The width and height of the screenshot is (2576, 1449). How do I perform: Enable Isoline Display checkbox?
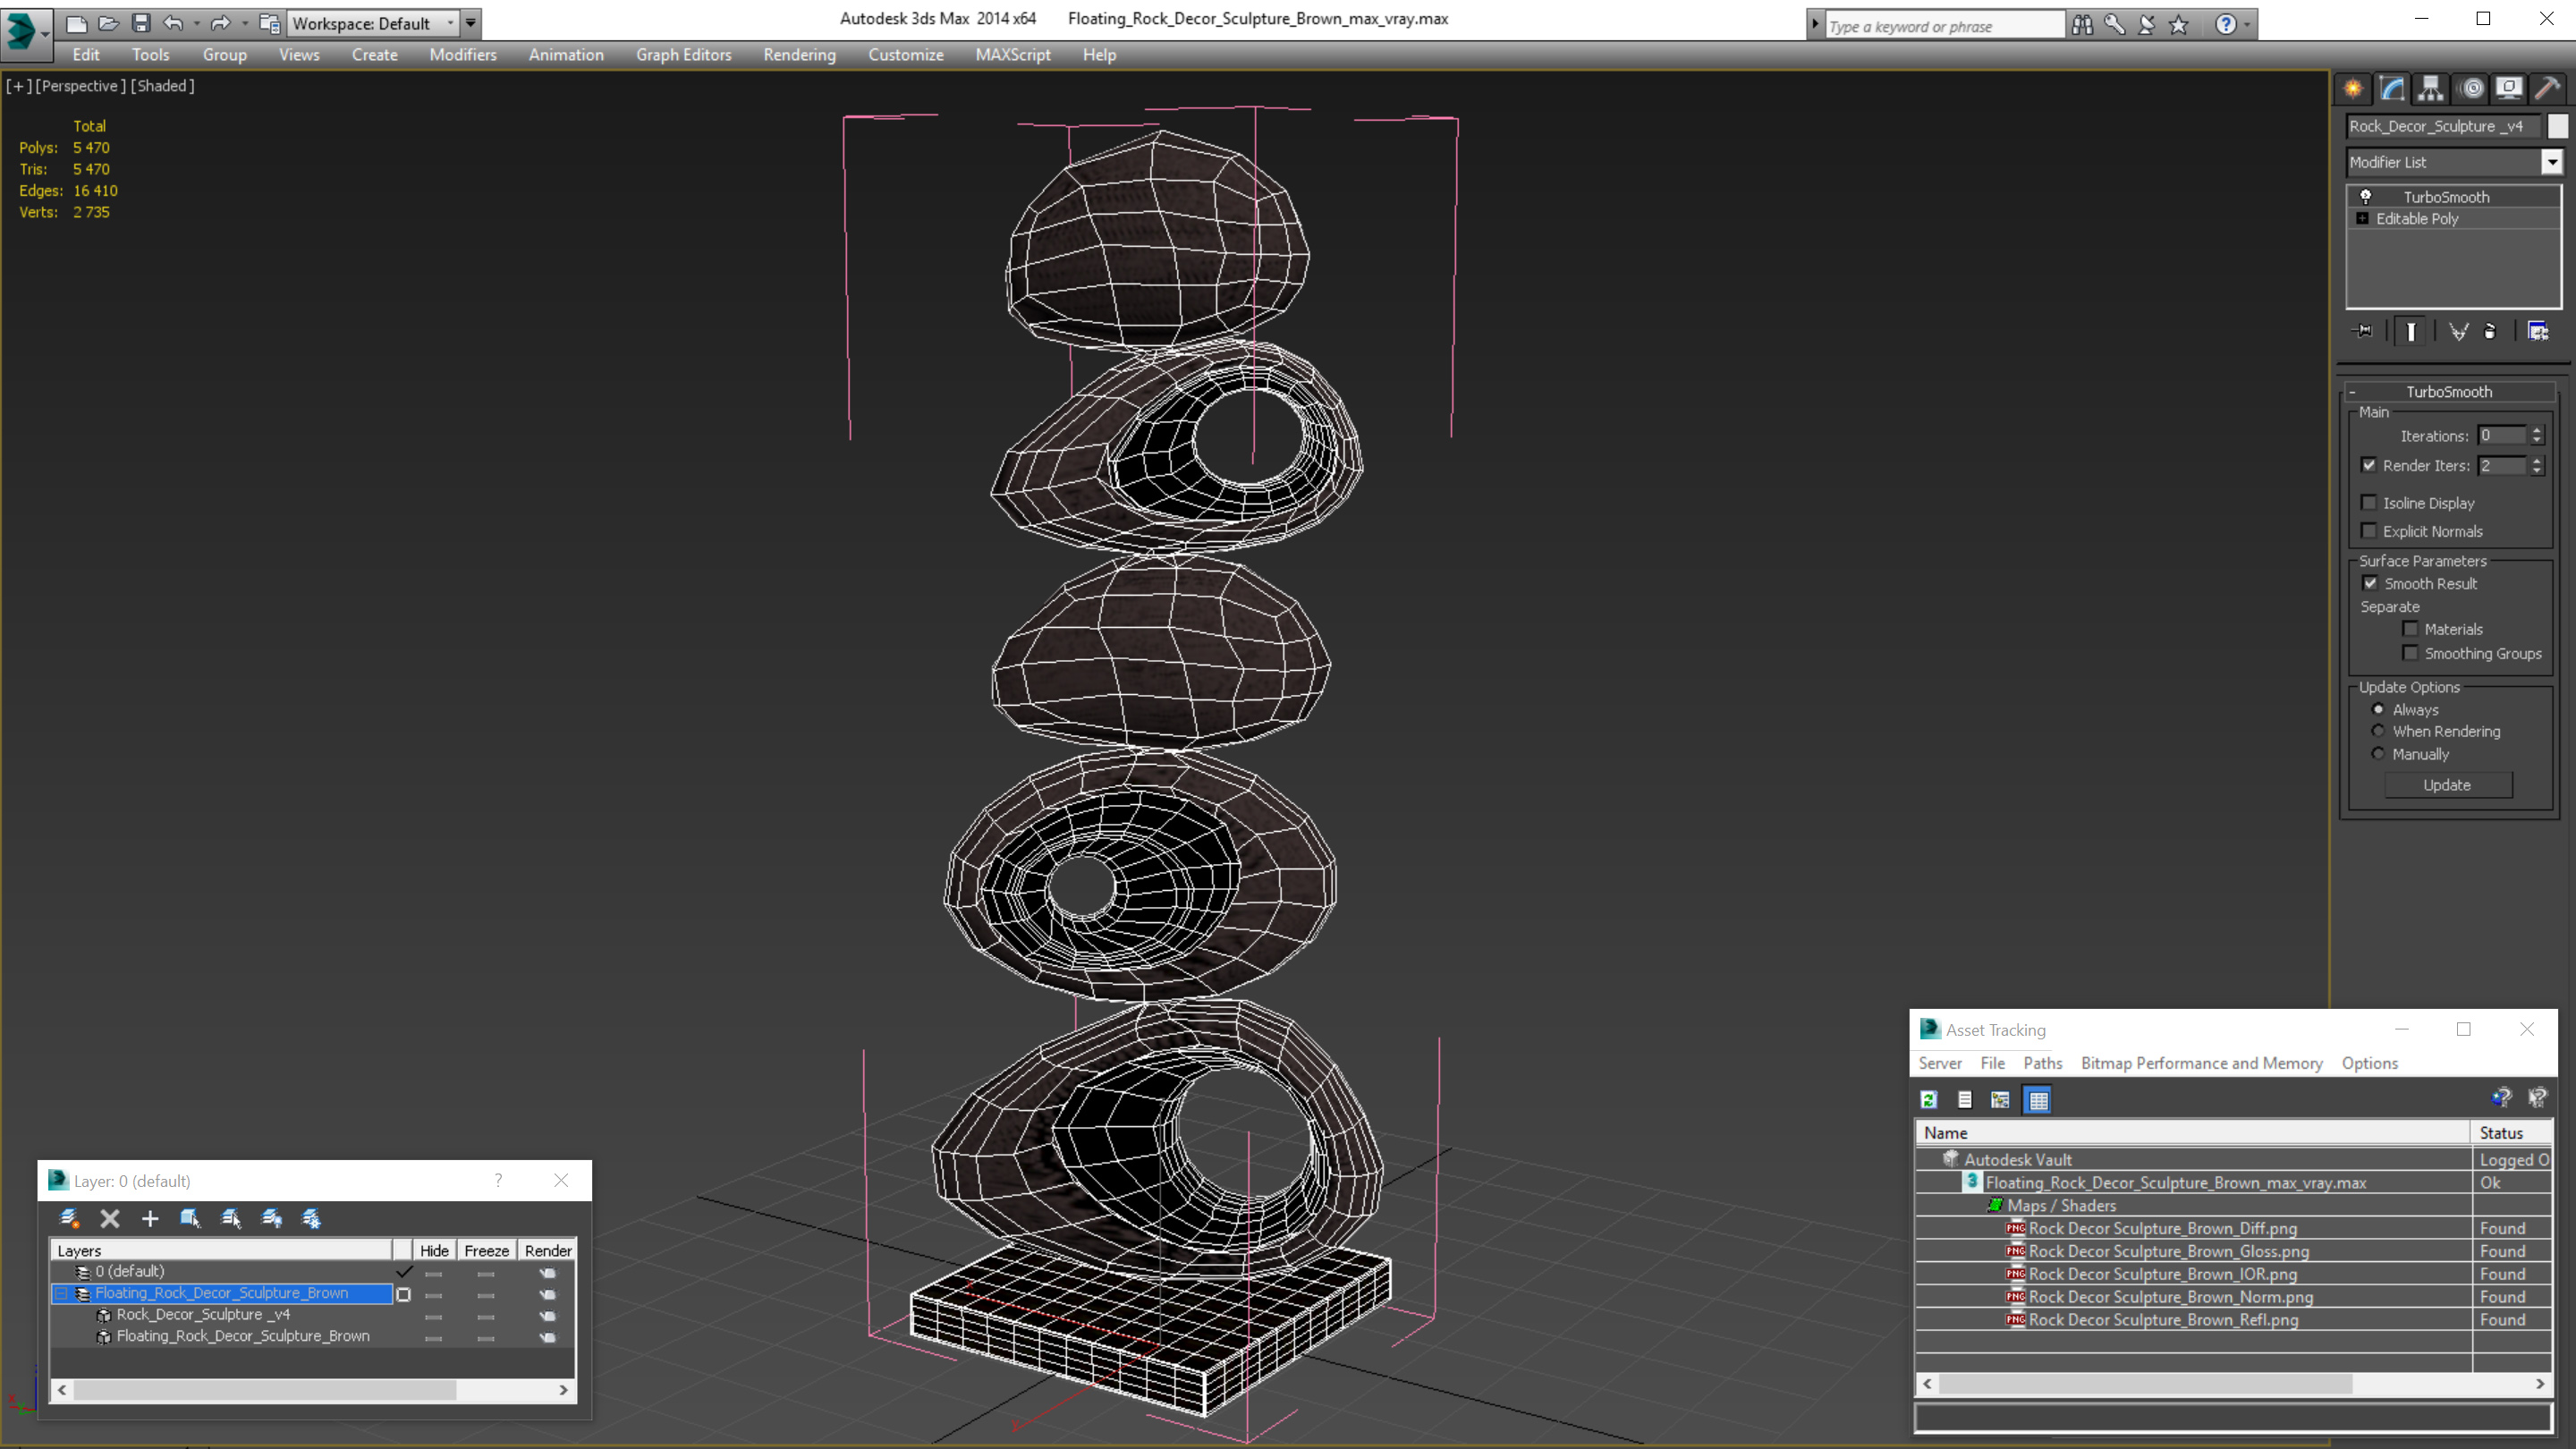[x=2368, y=502]
